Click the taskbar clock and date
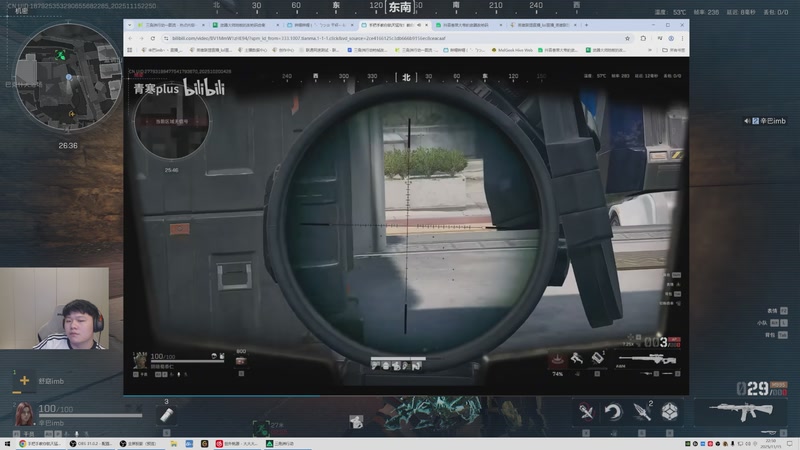The image size is (800, 450). point(771,444)
